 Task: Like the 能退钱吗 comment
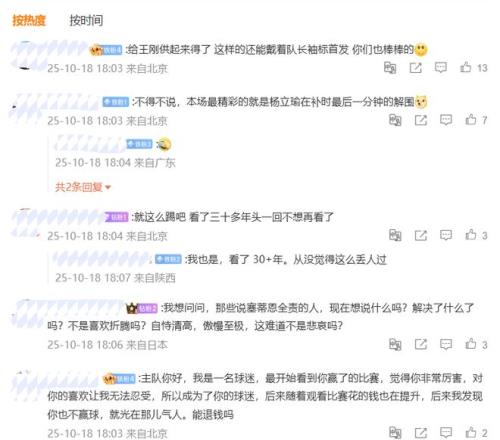pyautogui.click(x=471, y=433)
